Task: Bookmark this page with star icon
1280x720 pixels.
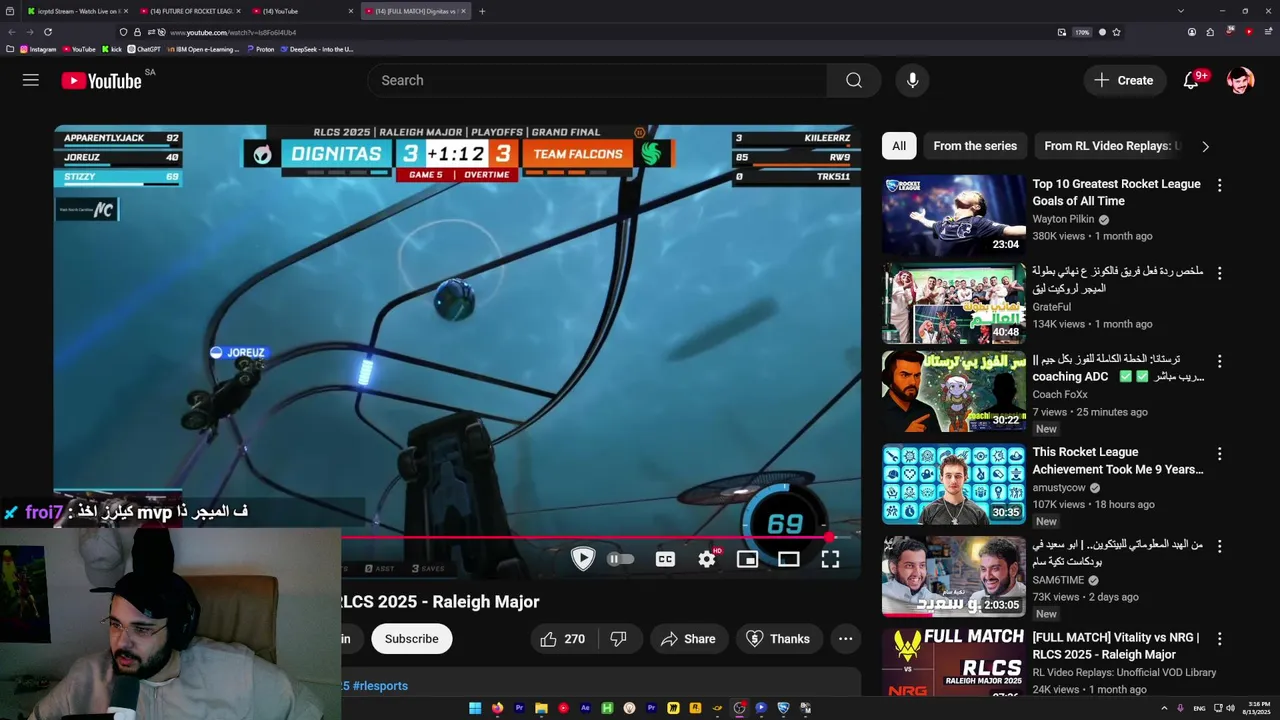Action: pyautogui.click(x=1116, y=32)
